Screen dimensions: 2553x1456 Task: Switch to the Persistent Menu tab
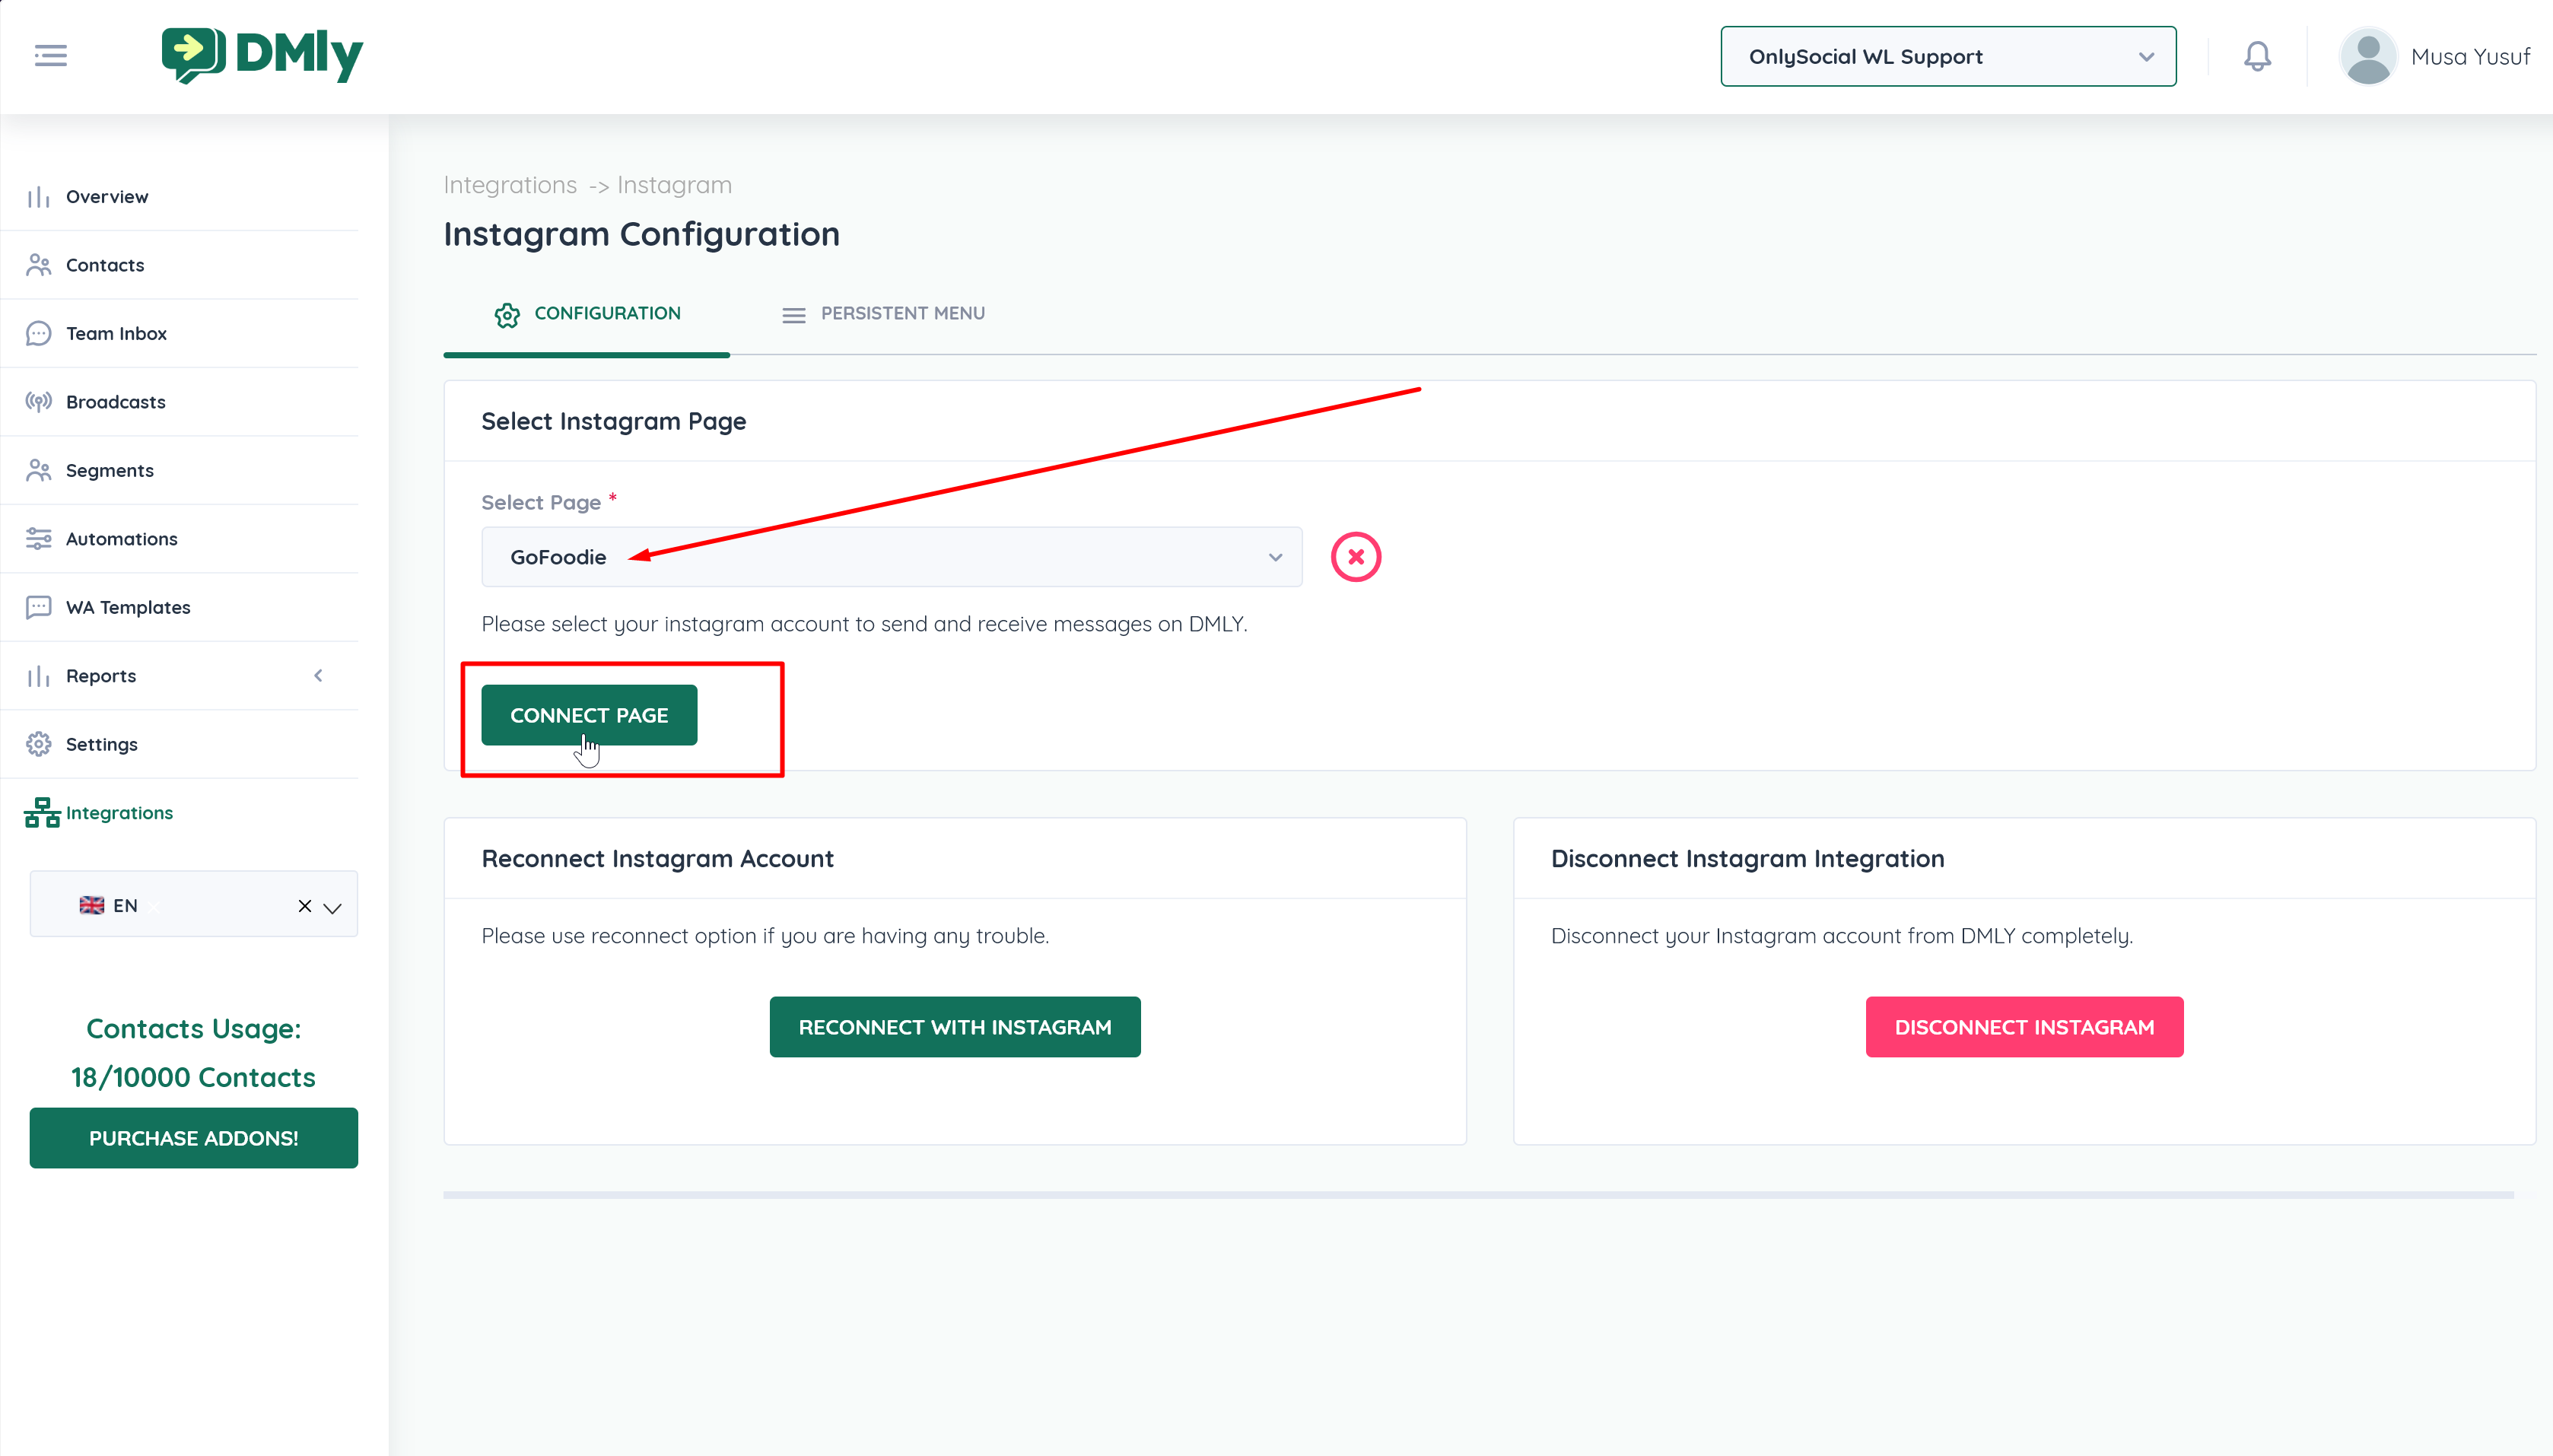point(883,314)
